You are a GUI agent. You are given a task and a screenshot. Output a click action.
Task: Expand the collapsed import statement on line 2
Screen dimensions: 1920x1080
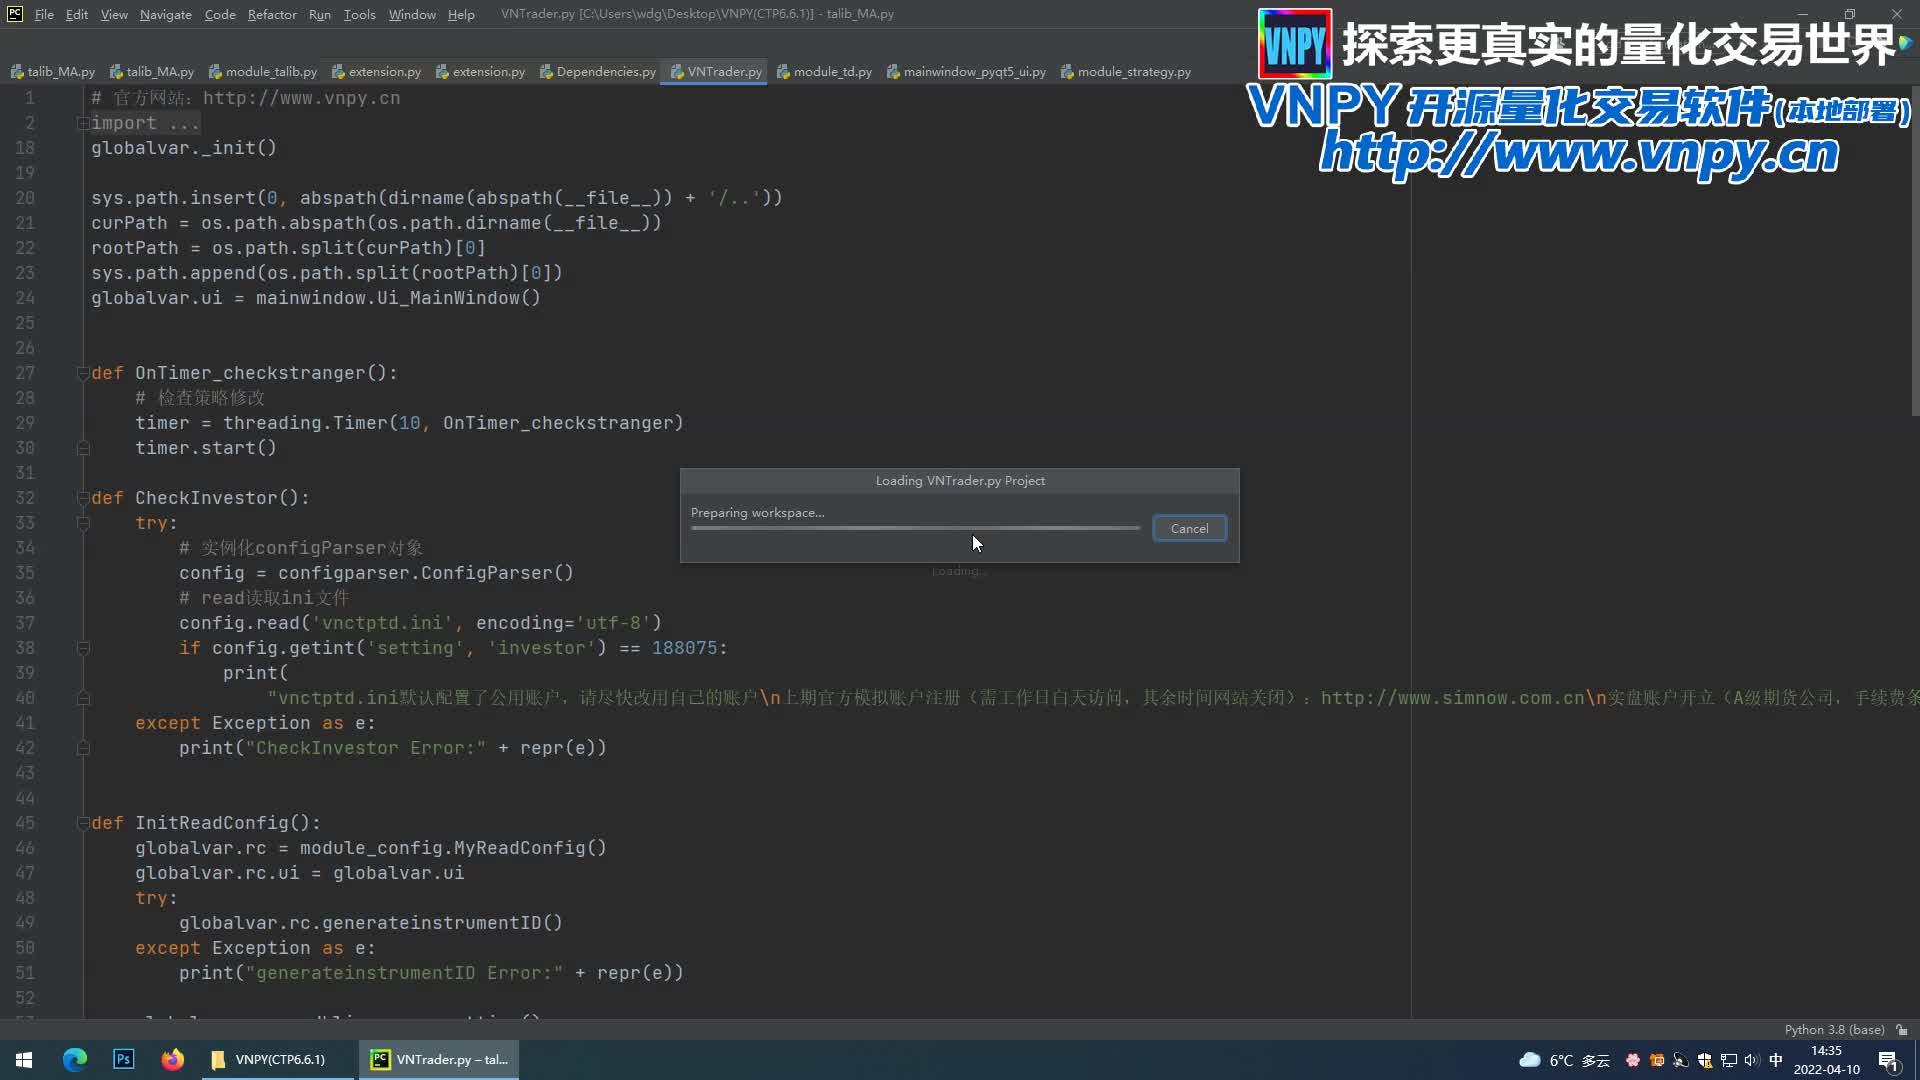tap(84, 122)
